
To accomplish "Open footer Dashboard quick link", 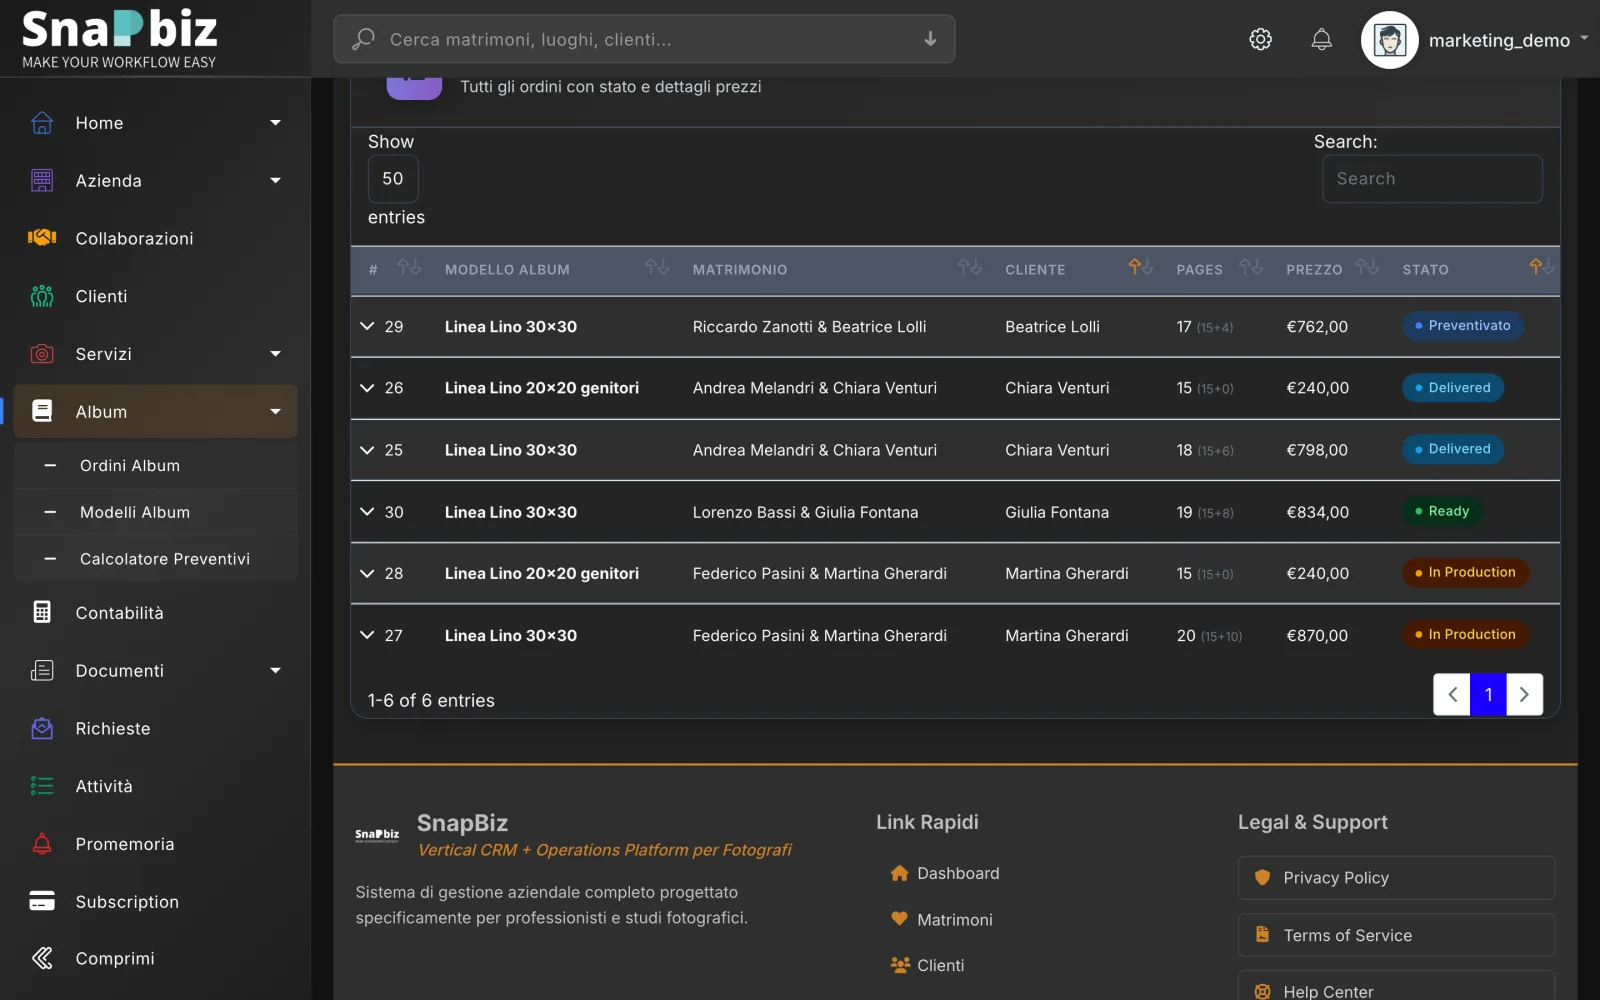I will pos(945,873).
